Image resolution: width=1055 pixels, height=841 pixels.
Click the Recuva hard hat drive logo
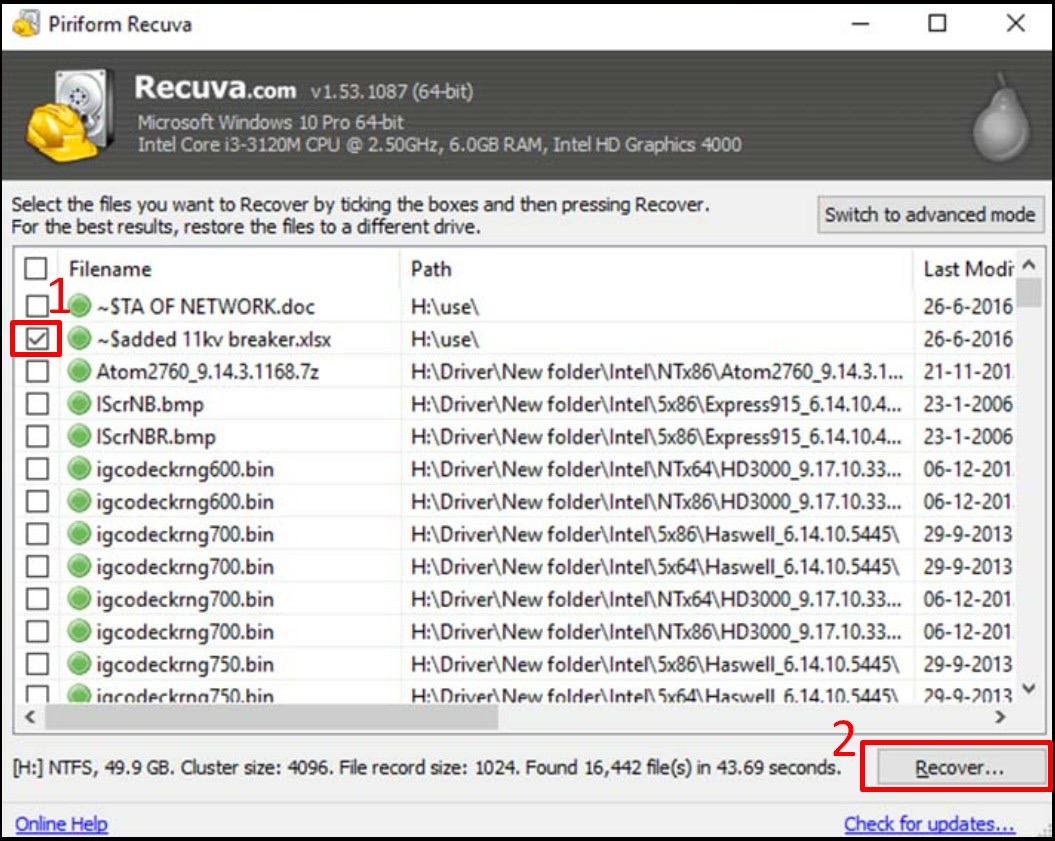(69, 115)
